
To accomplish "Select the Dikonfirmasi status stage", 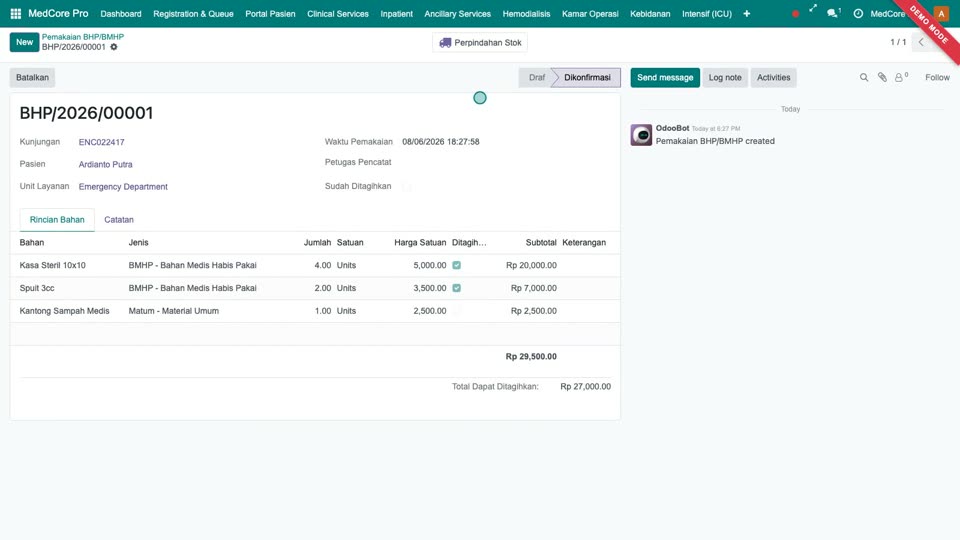I will tap(587, 78).
